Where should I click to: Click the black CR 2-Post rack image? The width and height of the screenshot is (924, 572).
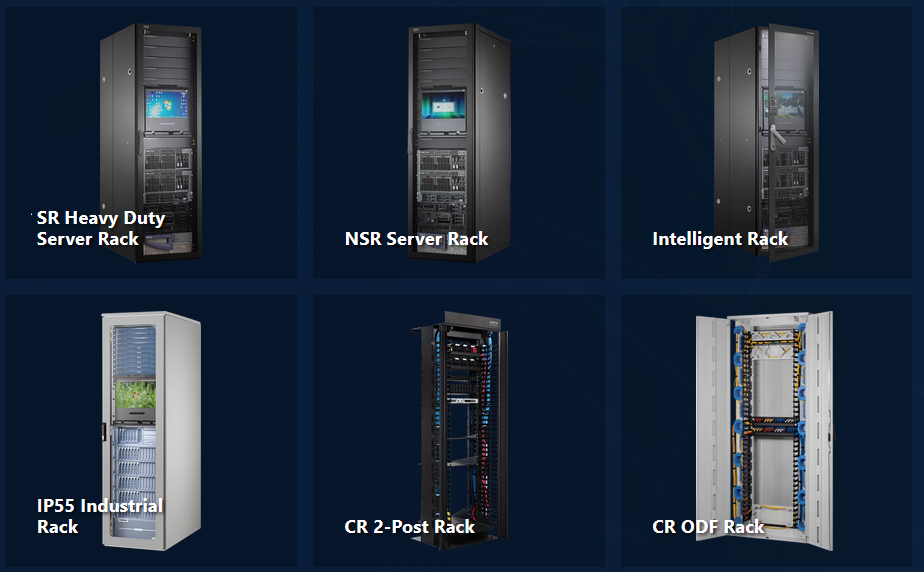pyautogui.click(x=460, y=431)
